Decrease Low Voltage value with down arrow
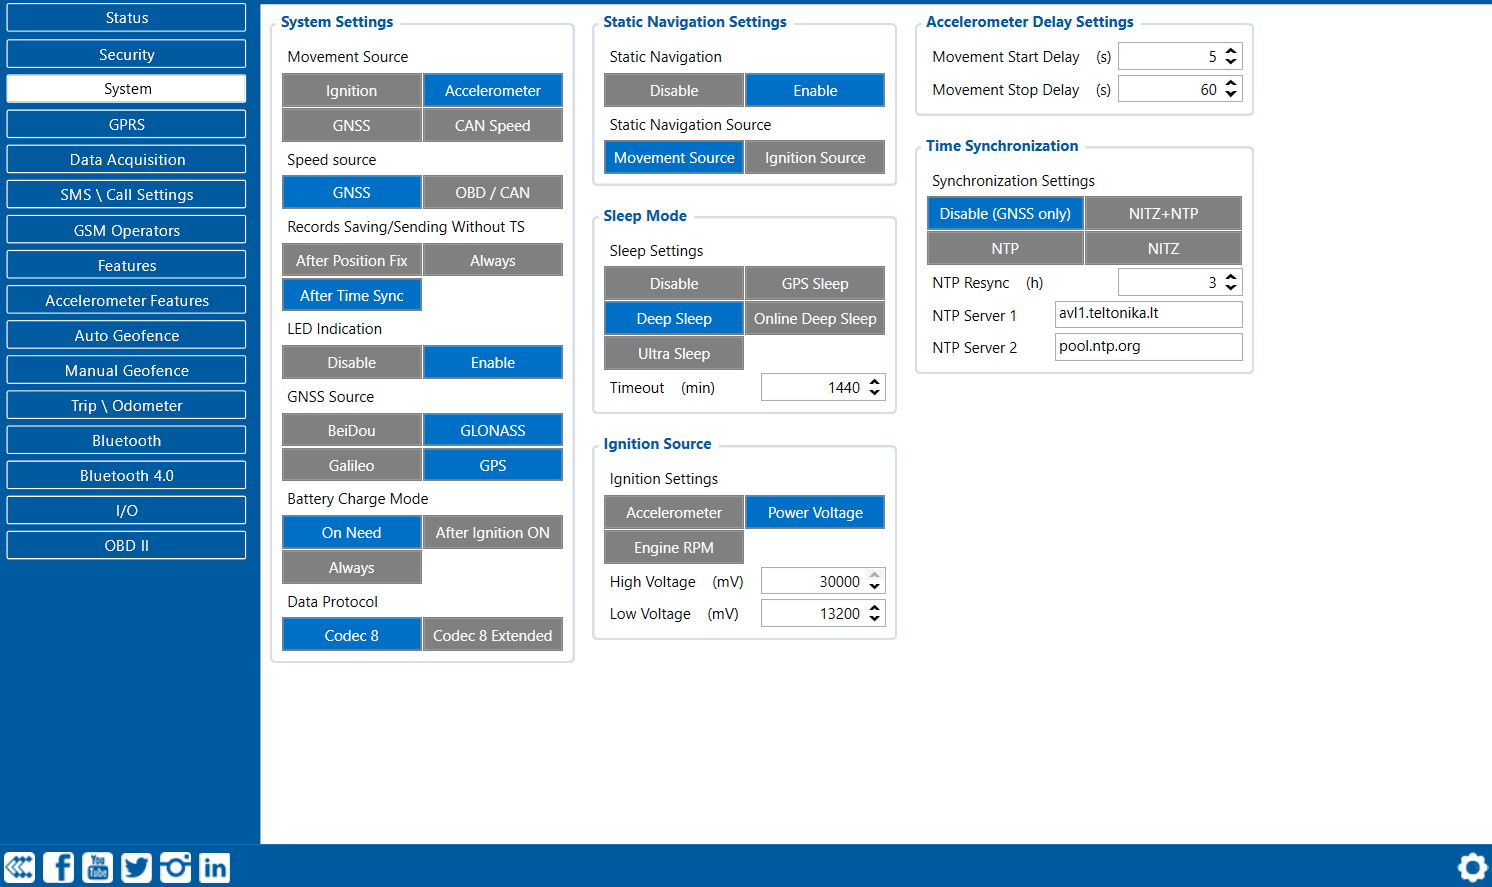 point(875,619)
